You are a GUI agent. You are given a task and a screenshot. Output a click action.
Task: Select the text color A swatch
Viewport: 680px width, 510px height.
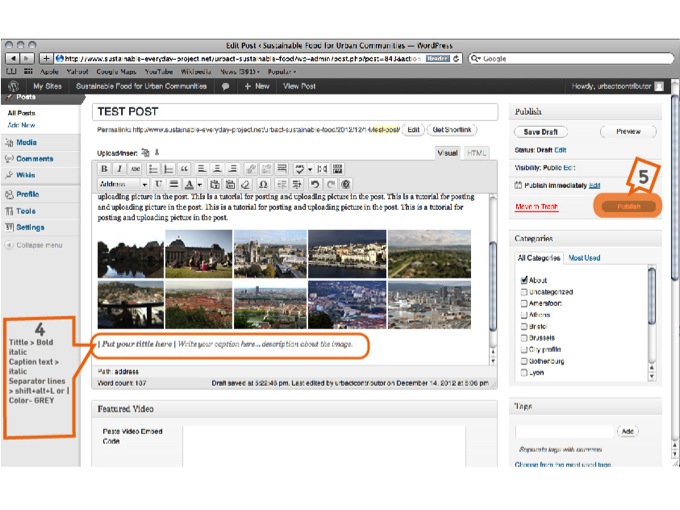pyautogui.click(x=189, y=184)
